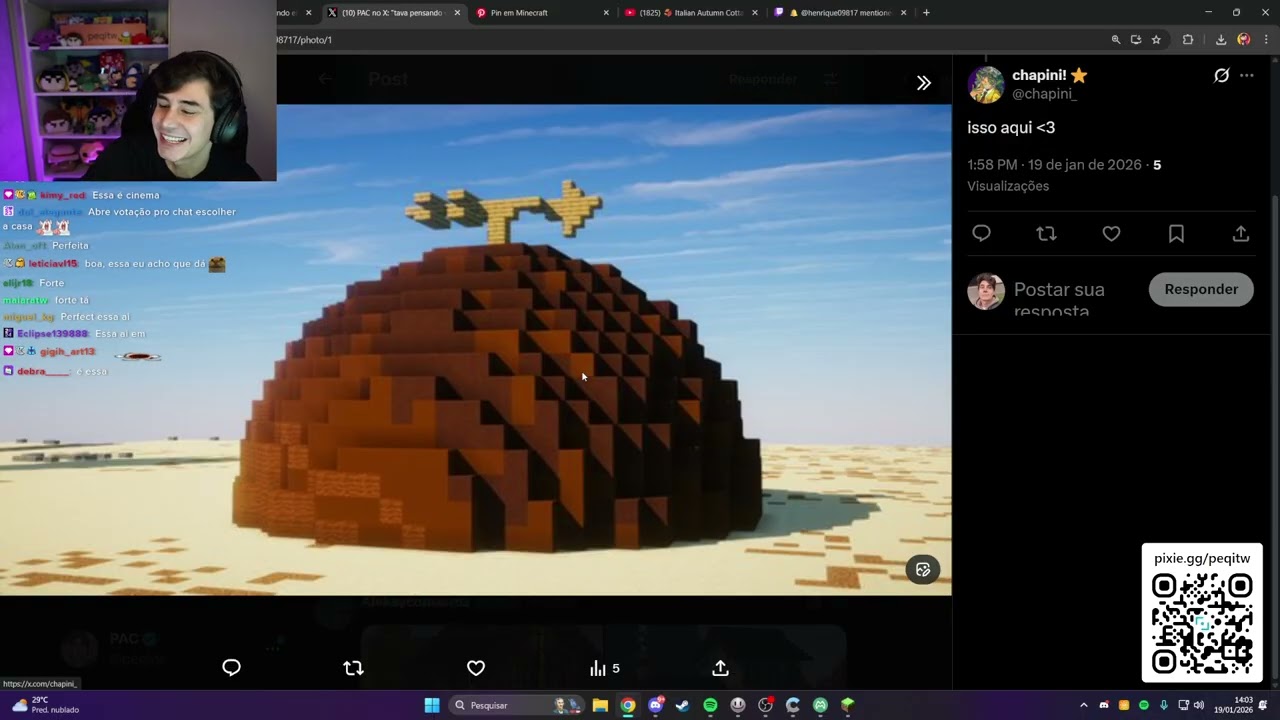The height and width of the screenshot is (720, 1280).
Task: Like chapini's post in the sidebar
Action: tap(1111, 233)
